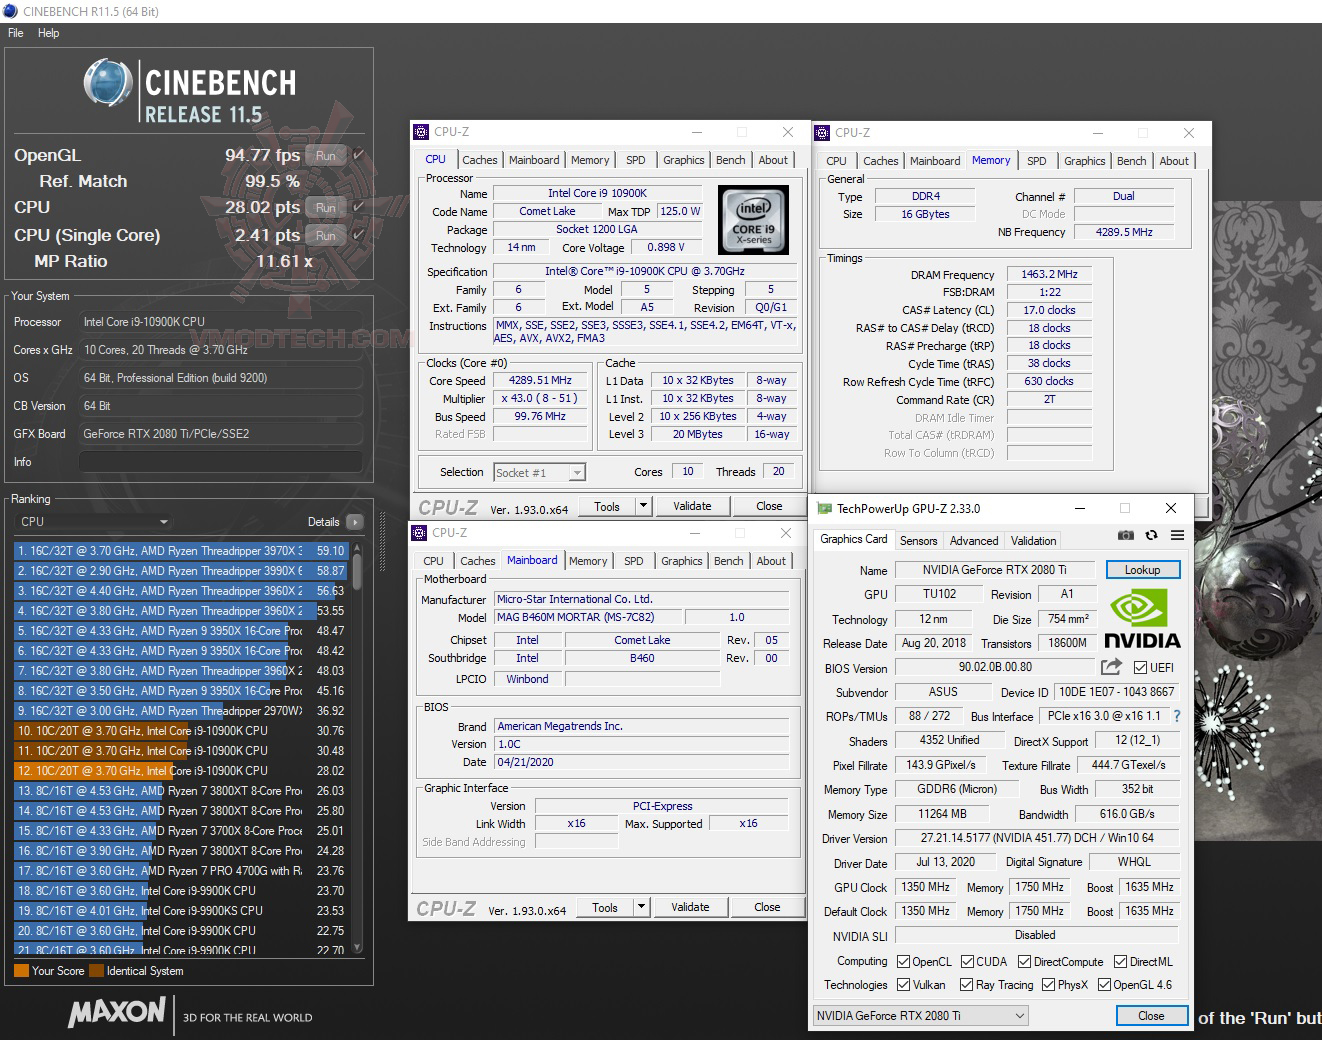Screen dimensions: 1322x1040
Task: Open the Caches tab in the CPU-Z CPU window
Action: [x=480, y=160]
